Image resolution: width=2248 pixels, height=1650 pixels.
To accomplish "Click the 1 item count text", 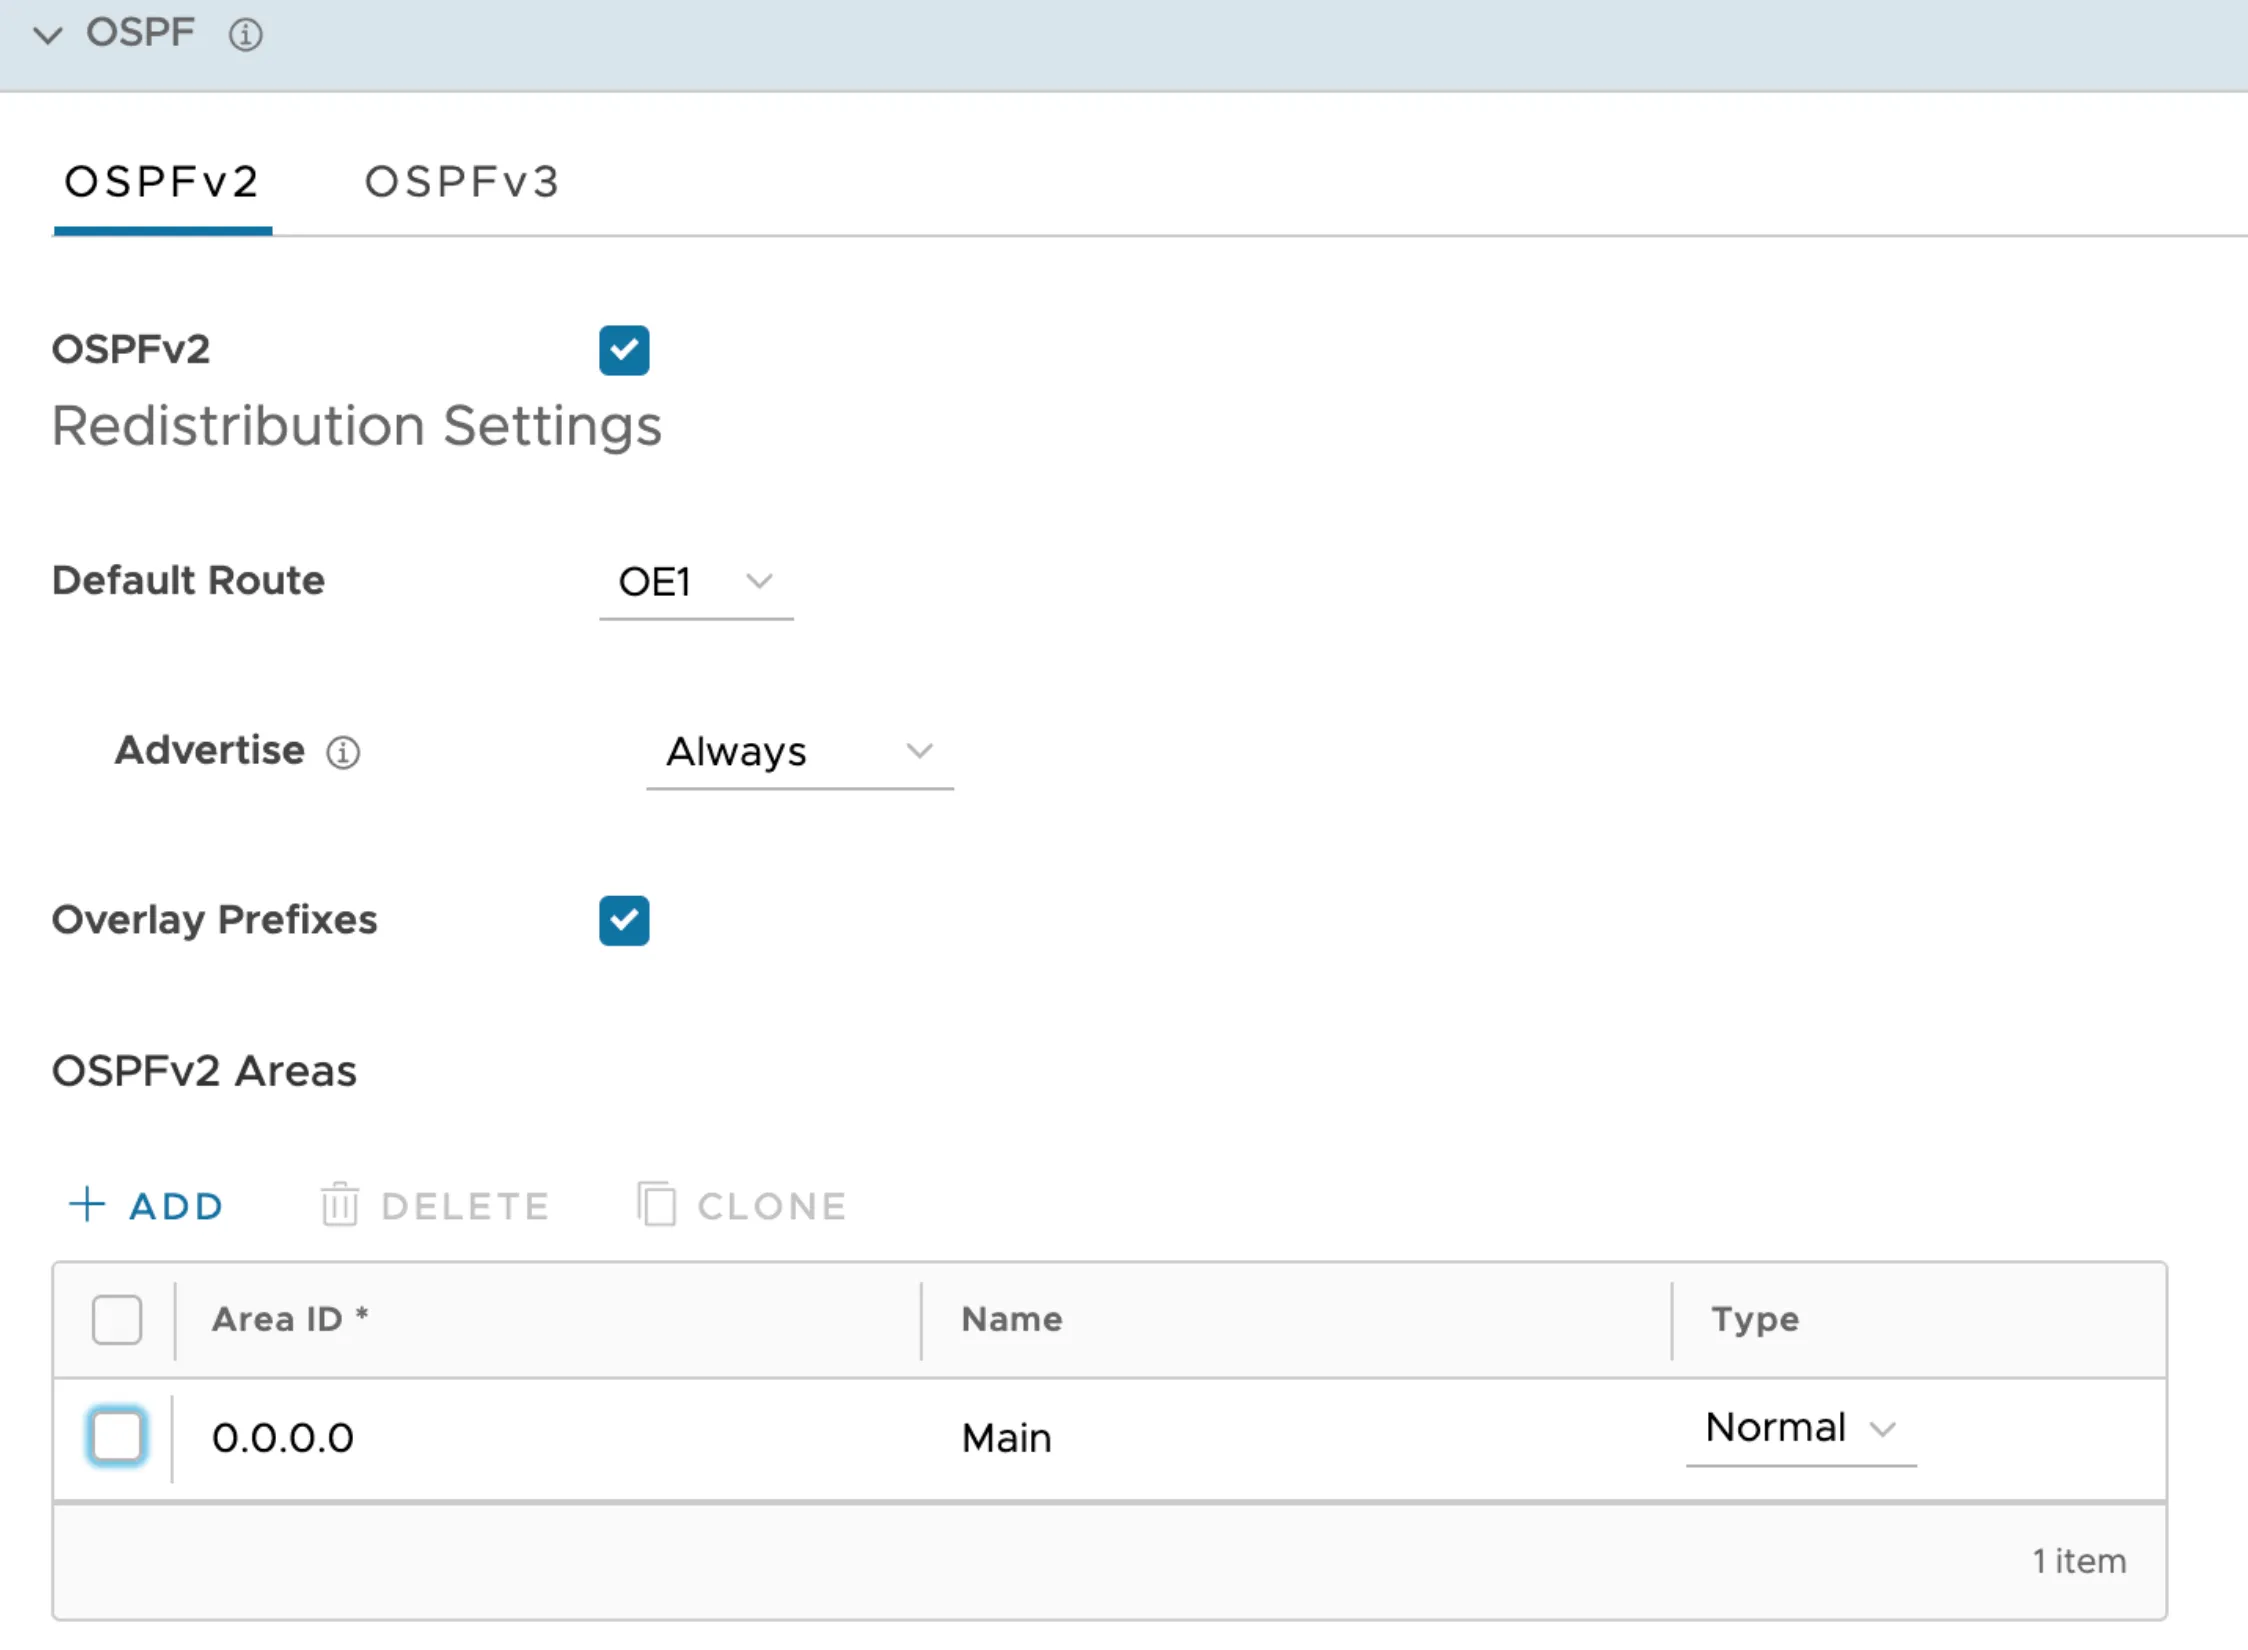I will 2079,1562.
